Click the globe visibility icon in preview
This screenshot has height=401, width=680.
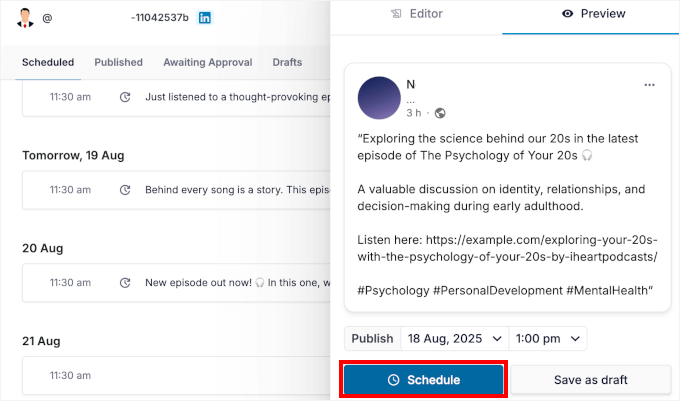440,113
